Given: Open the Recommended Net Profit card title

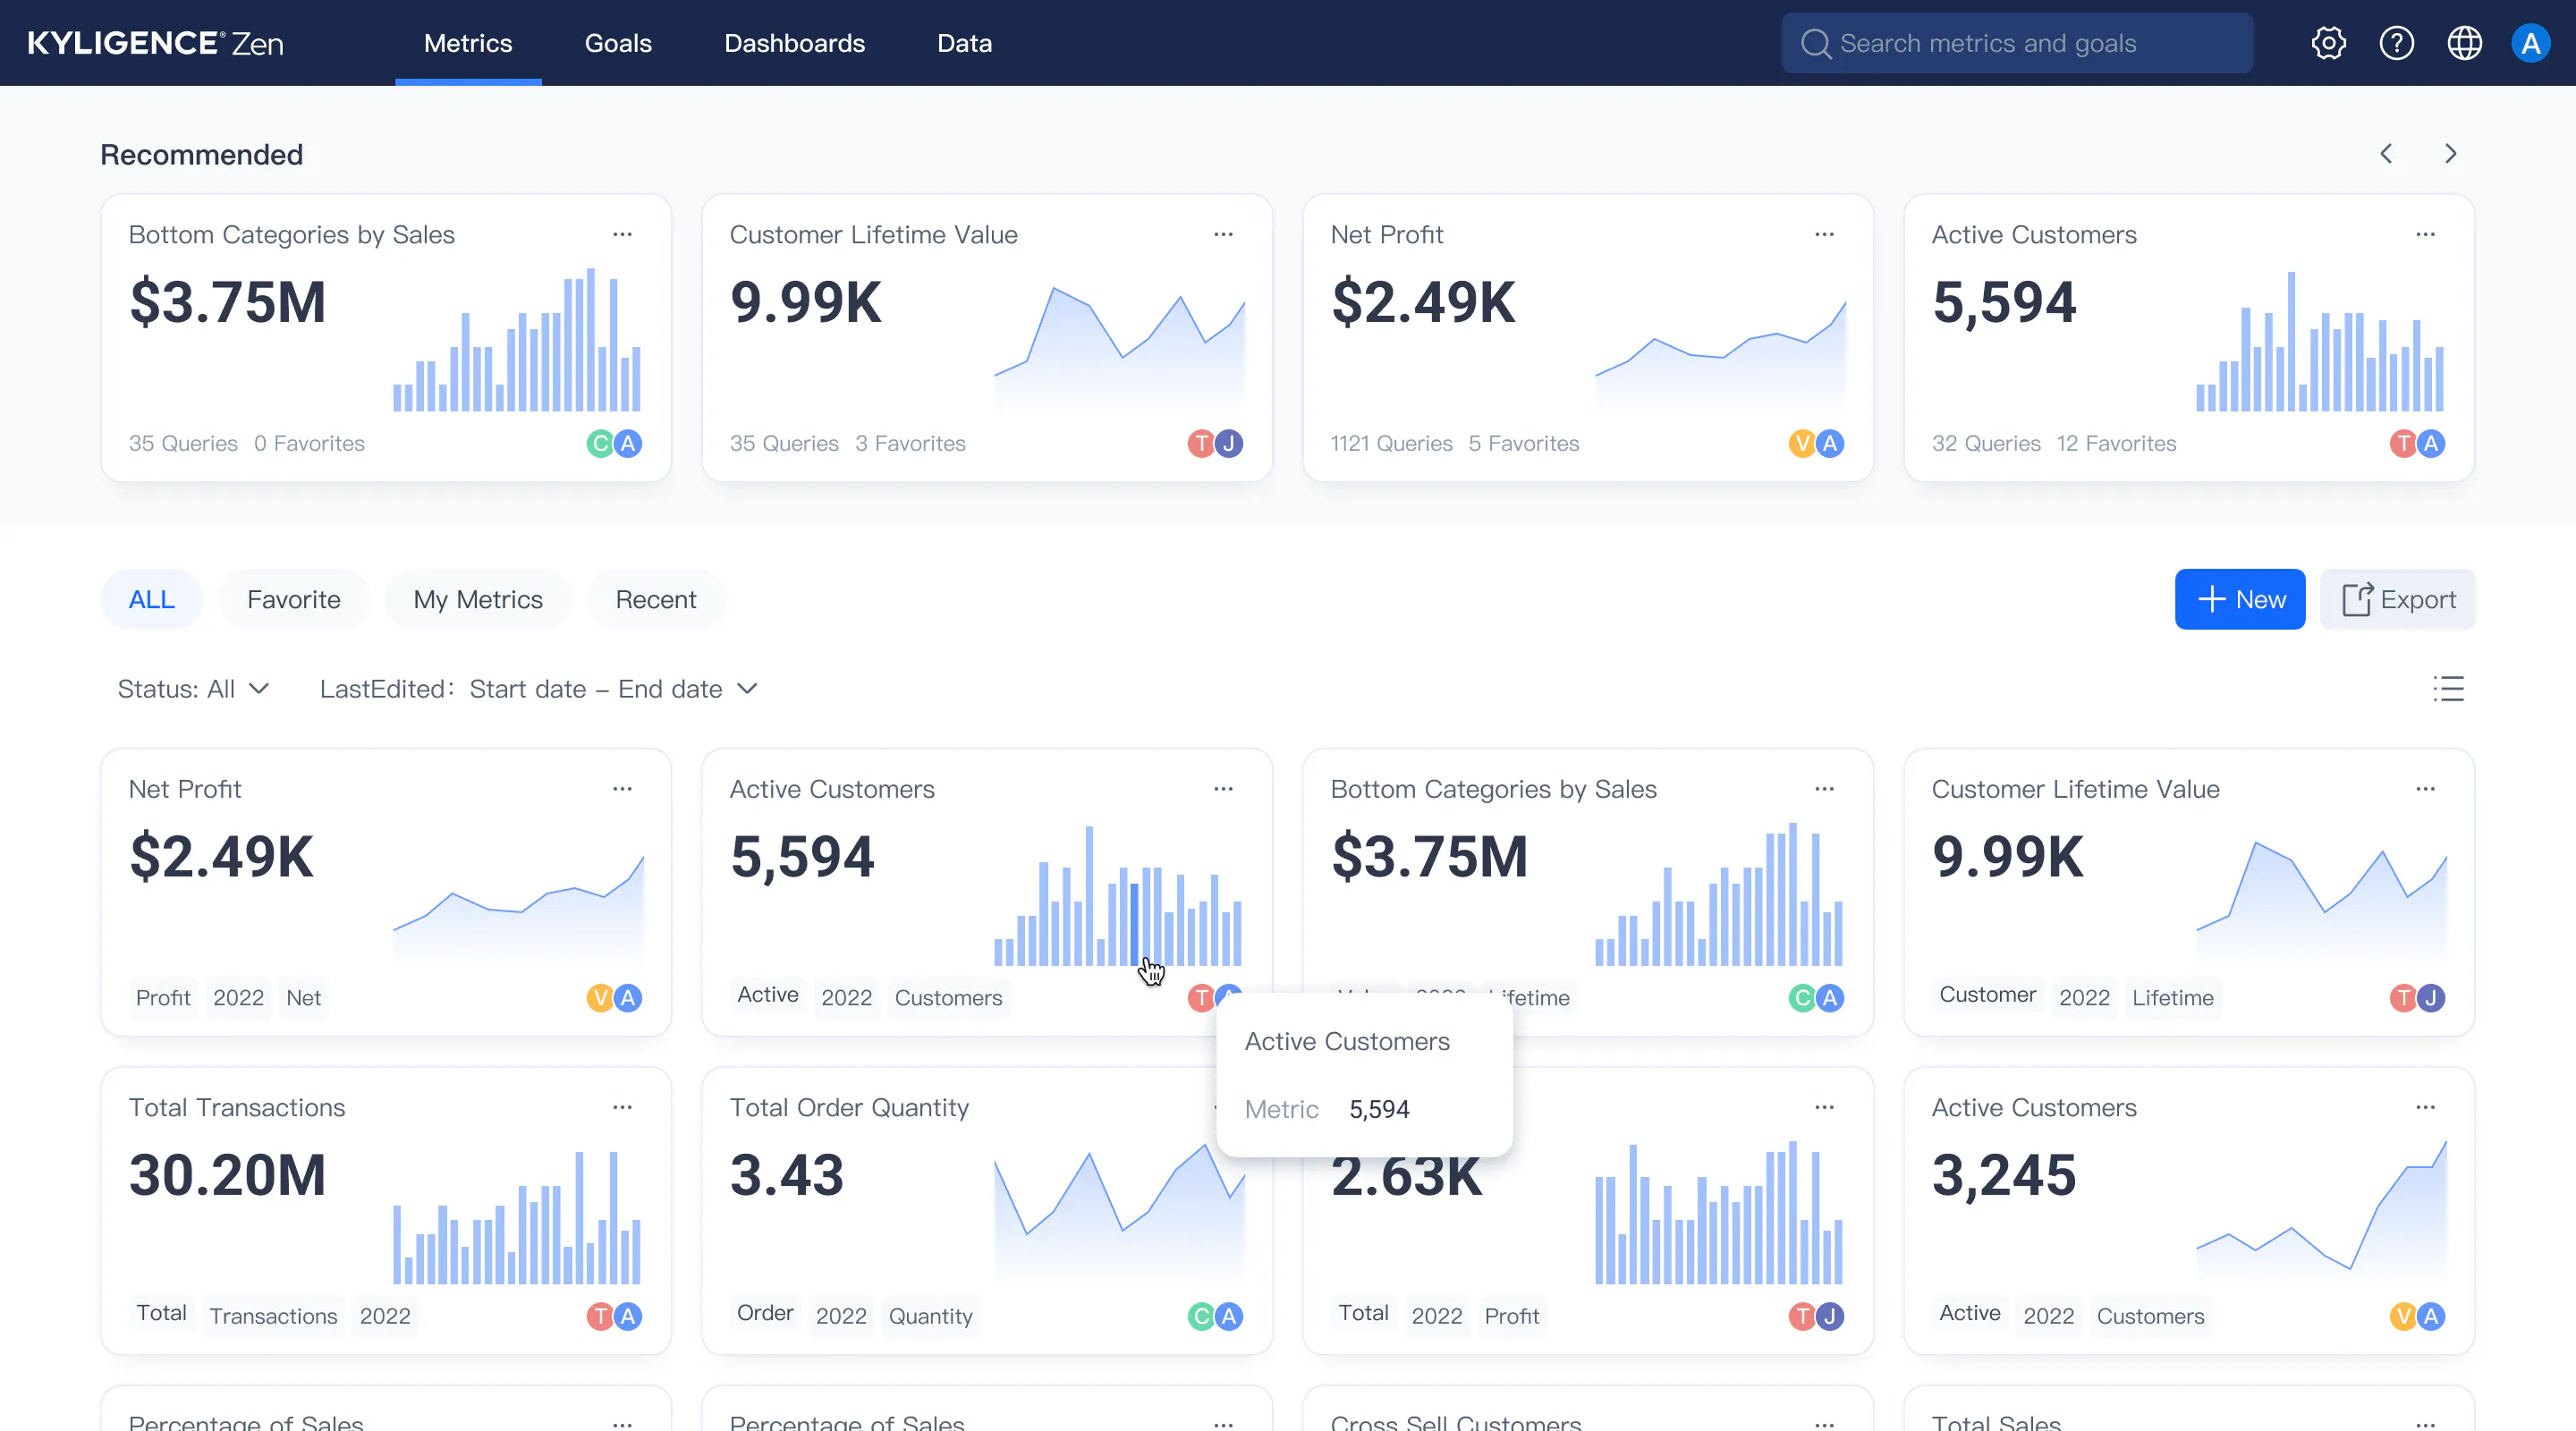Looking at the screenshot, I should [1387, 234].
